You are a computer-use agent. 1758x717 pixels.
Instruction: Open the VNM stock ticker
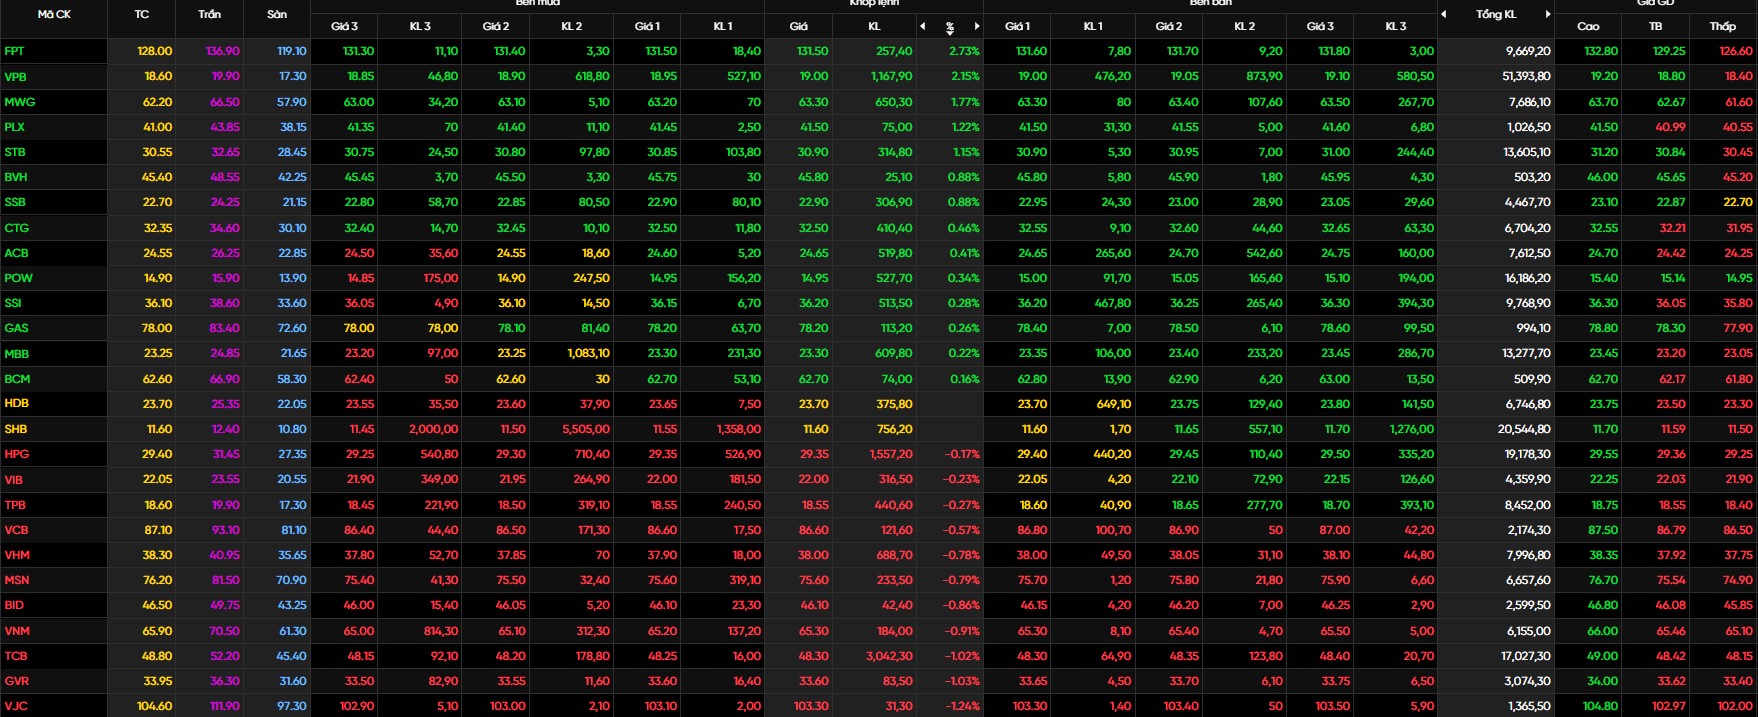[x=16, y=631]
